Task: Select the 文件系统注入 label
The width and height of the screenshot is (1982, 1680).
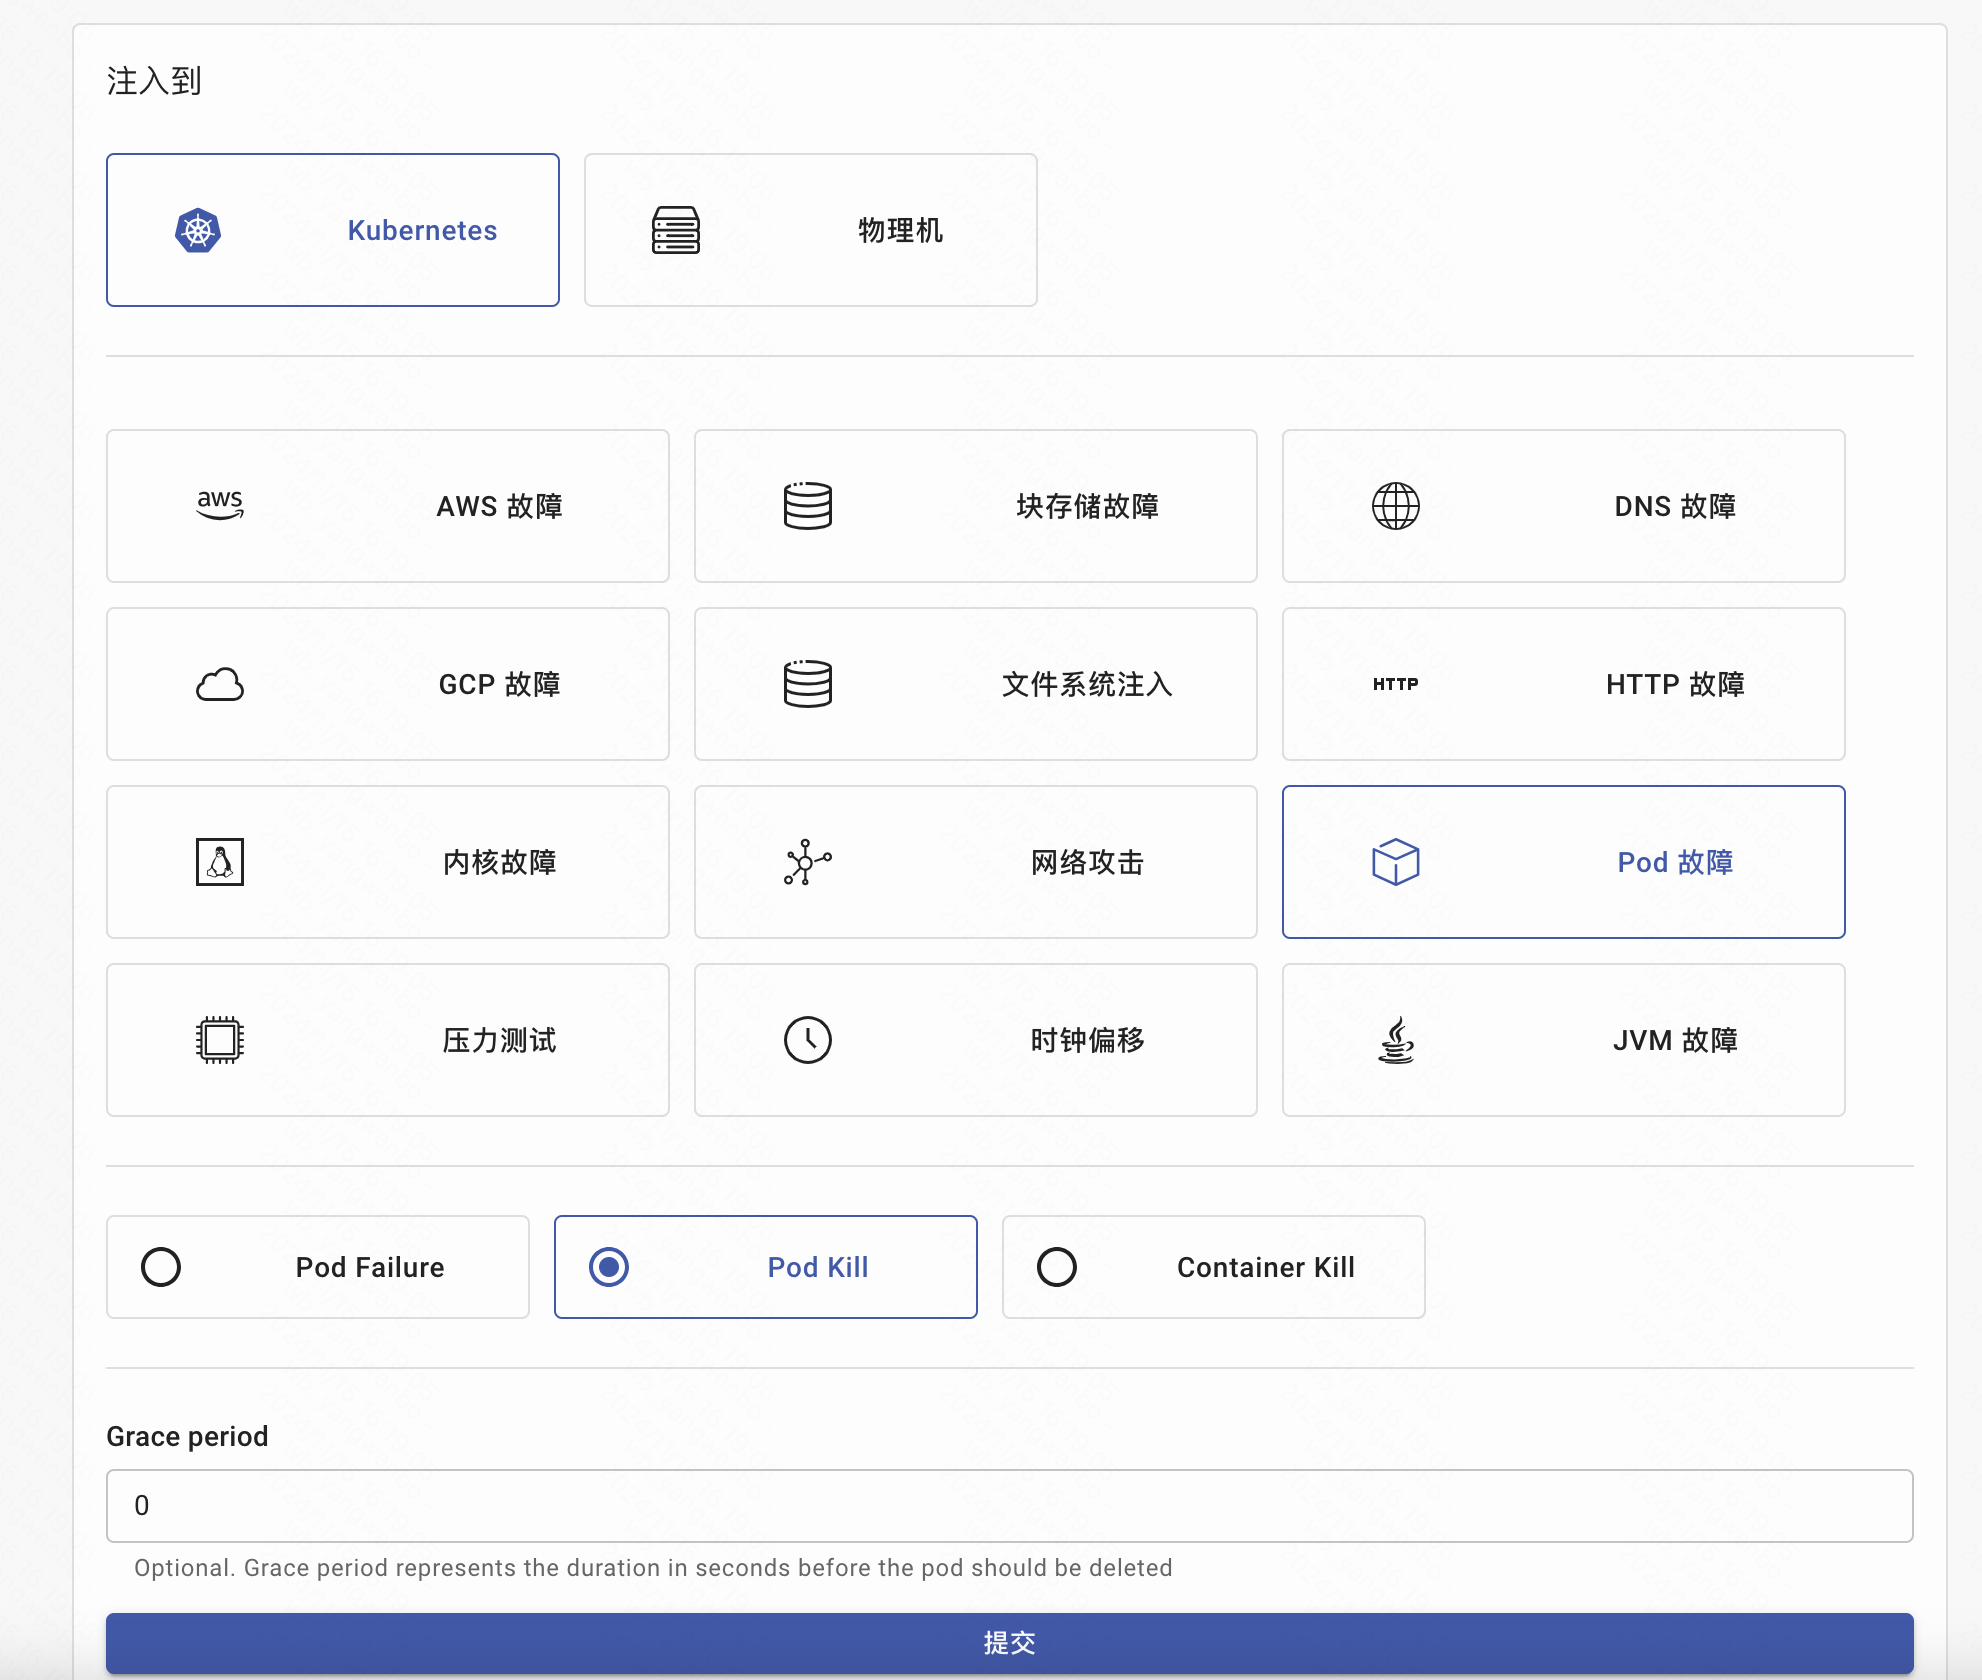Action: click(1088, 684)
